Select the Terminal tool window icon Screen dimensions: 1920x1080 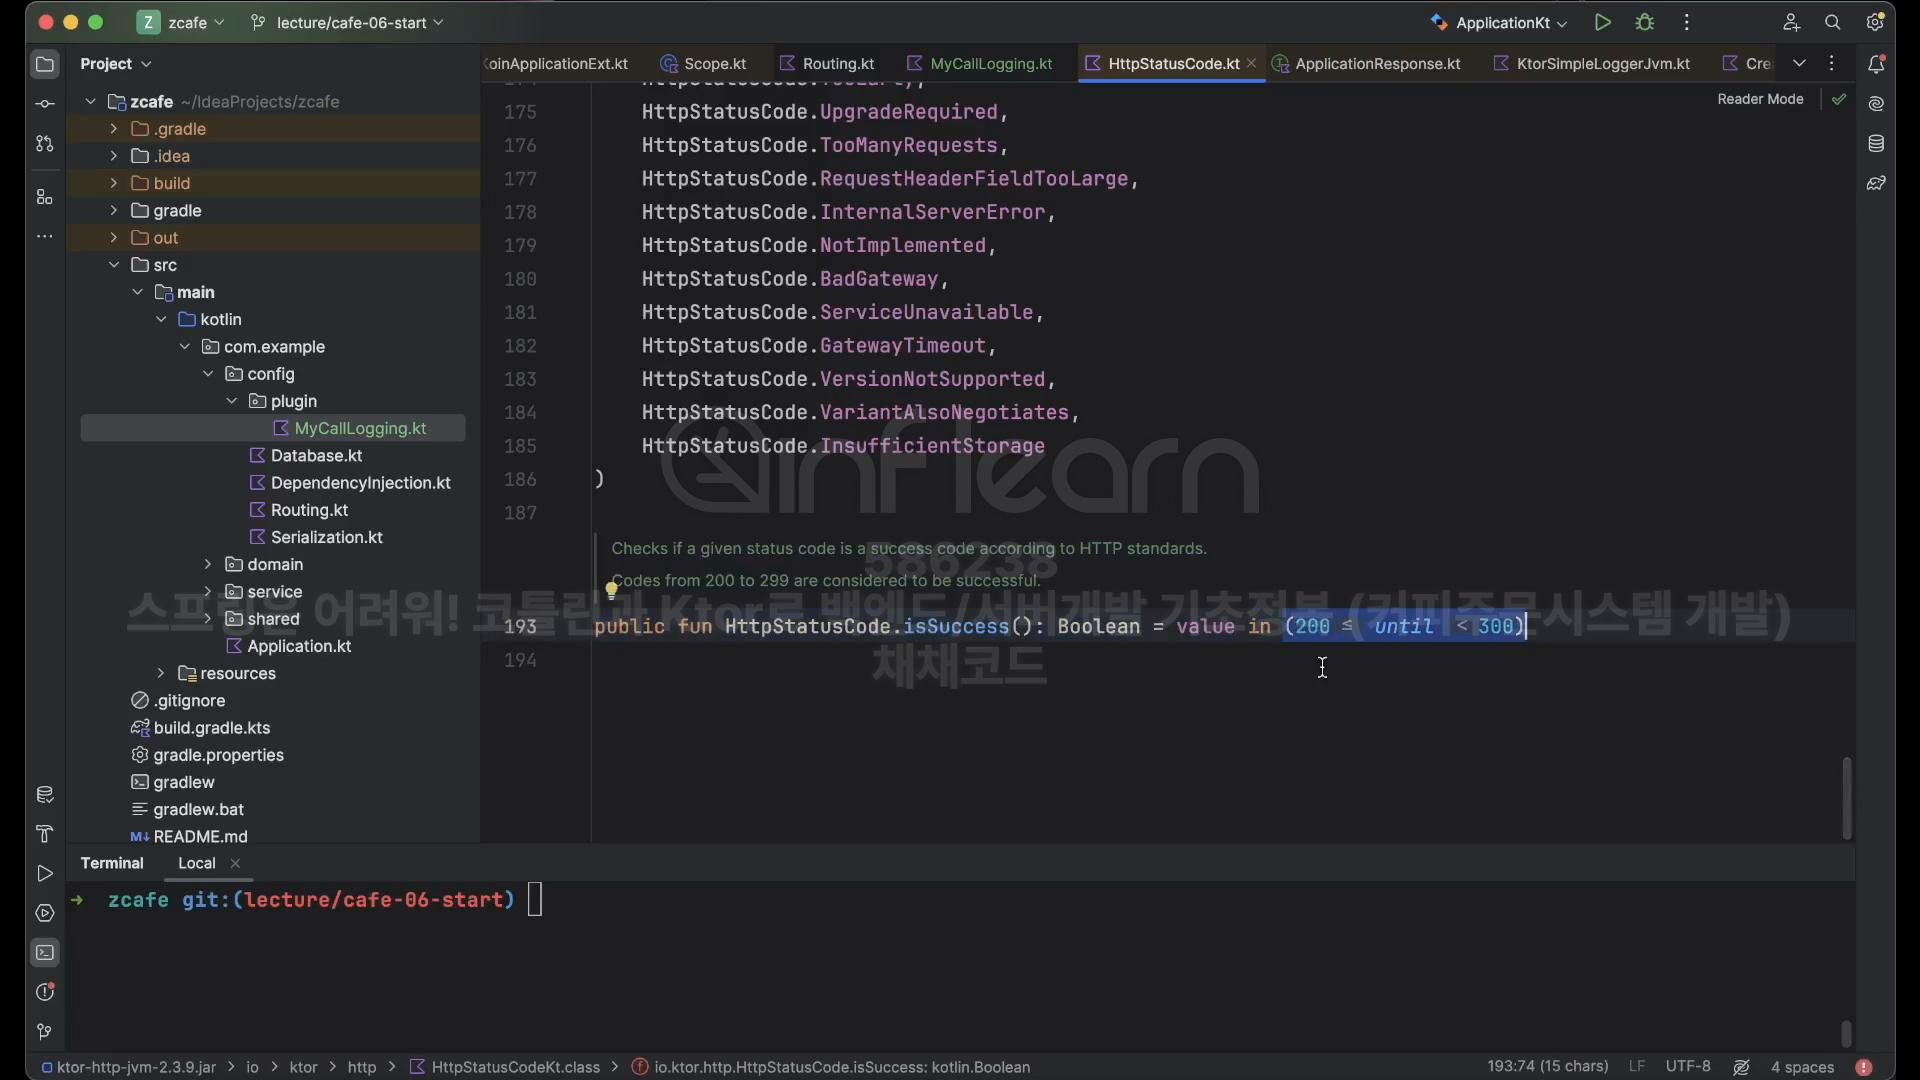(x=45, y=953)
